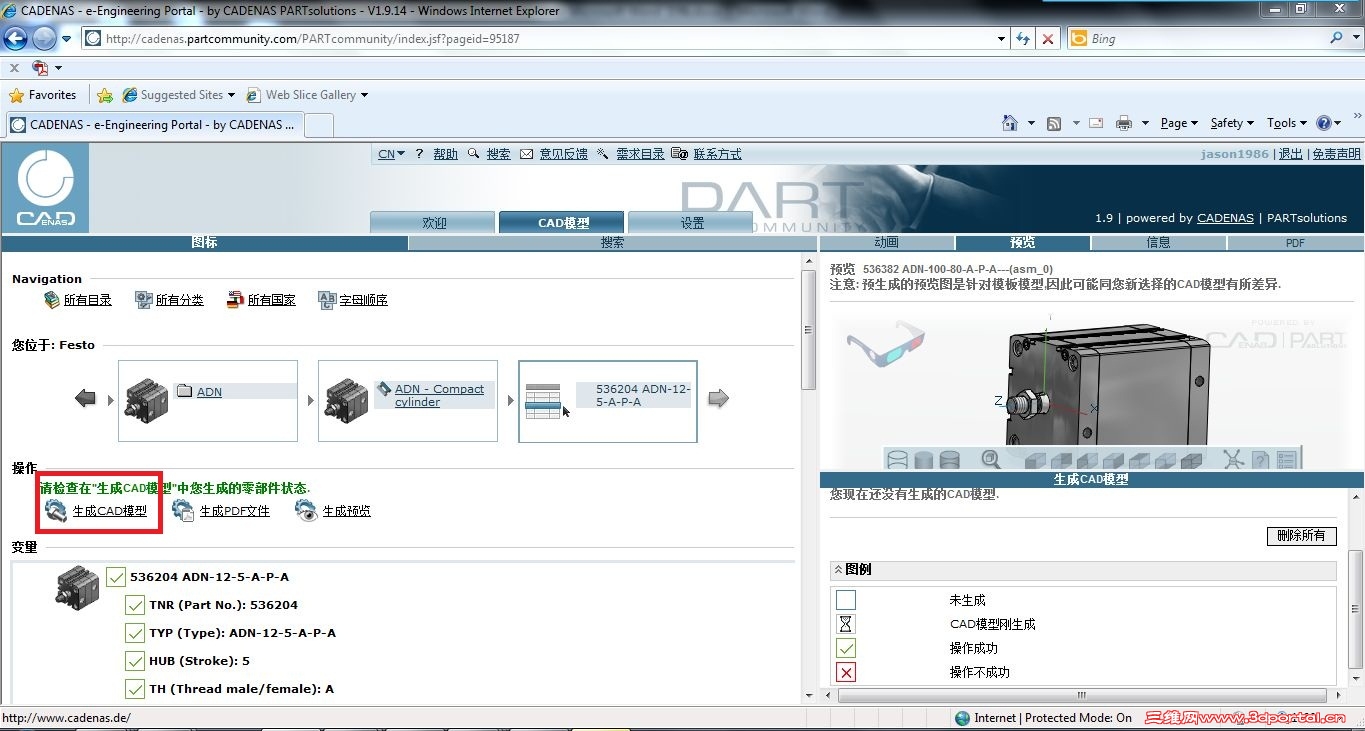
Task: Click the zoom magnifier in preview toolbar
Action: tap(990, 459)
